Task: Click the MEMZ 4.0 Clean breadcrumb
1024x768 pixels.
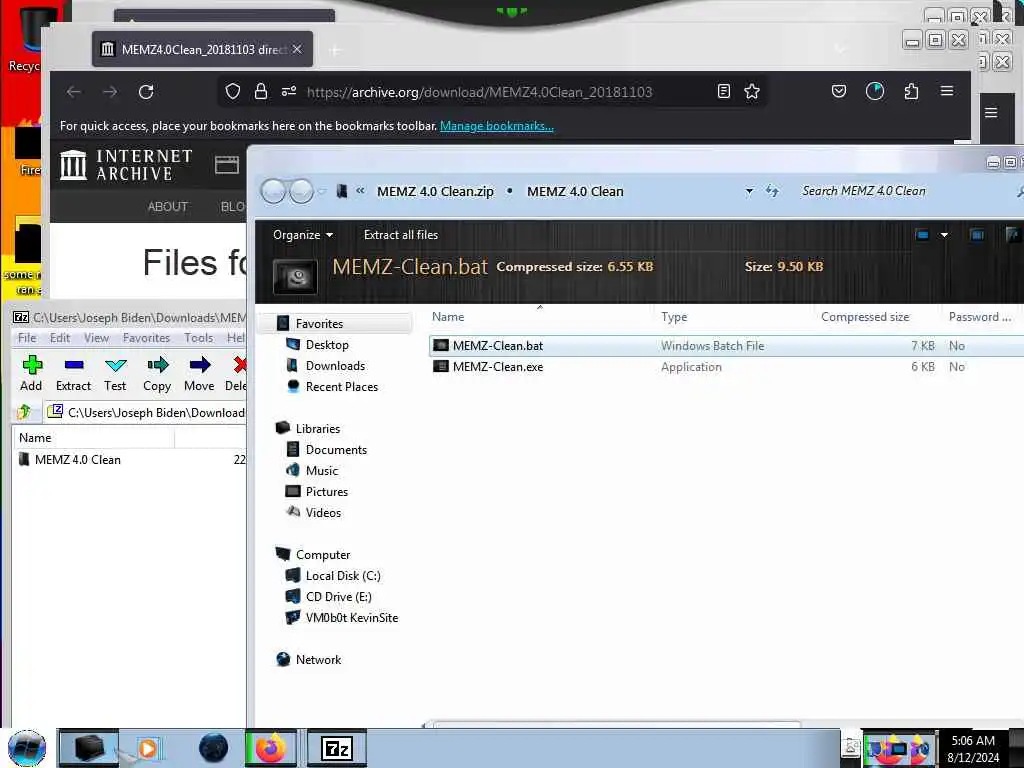Action: pos(575,191)
